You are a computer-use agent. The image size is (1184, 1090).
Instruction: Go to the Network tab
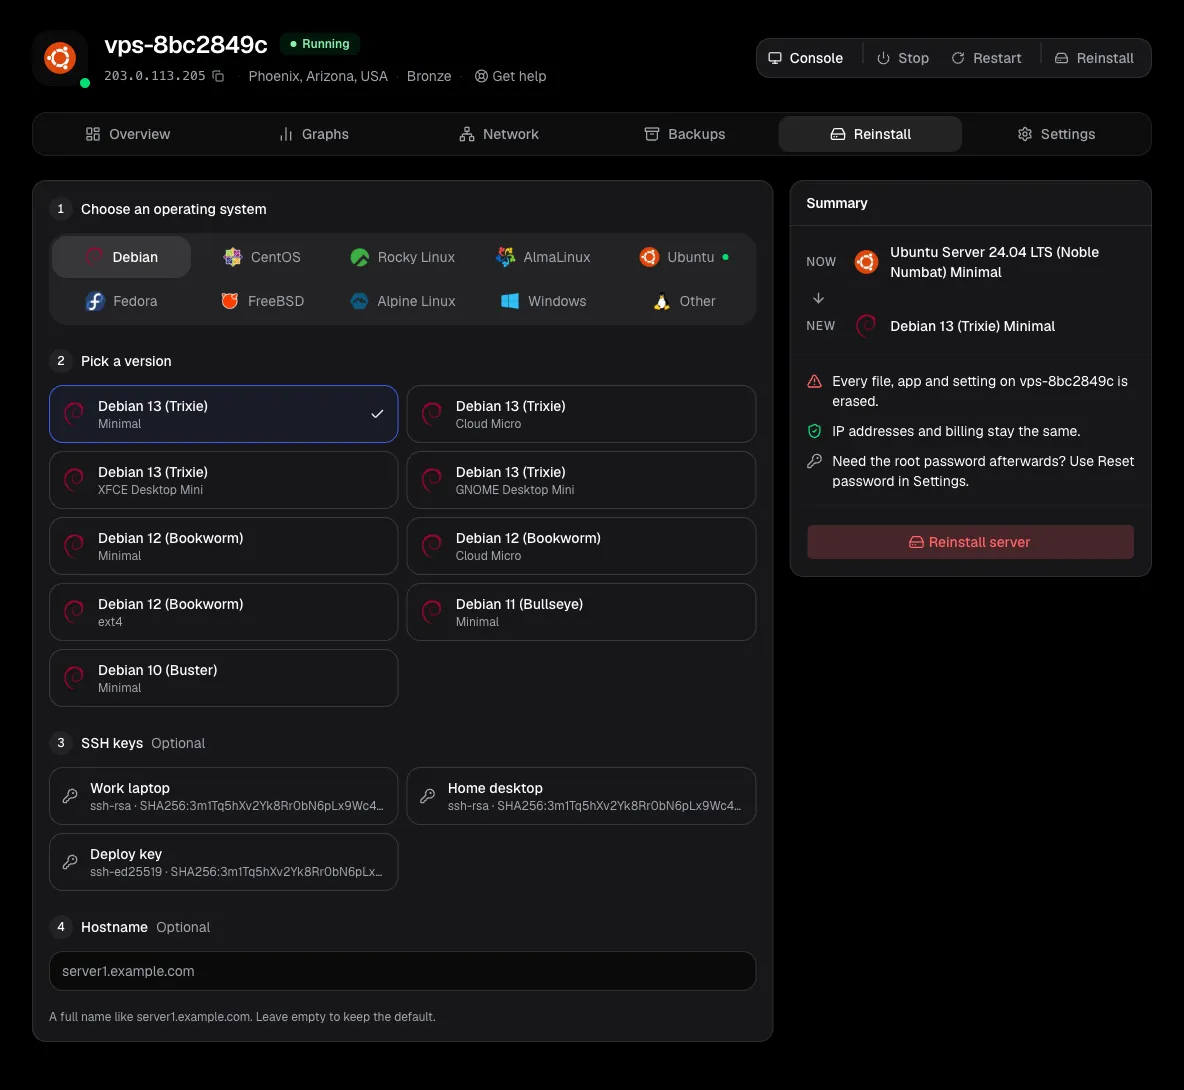click(499, 134)
